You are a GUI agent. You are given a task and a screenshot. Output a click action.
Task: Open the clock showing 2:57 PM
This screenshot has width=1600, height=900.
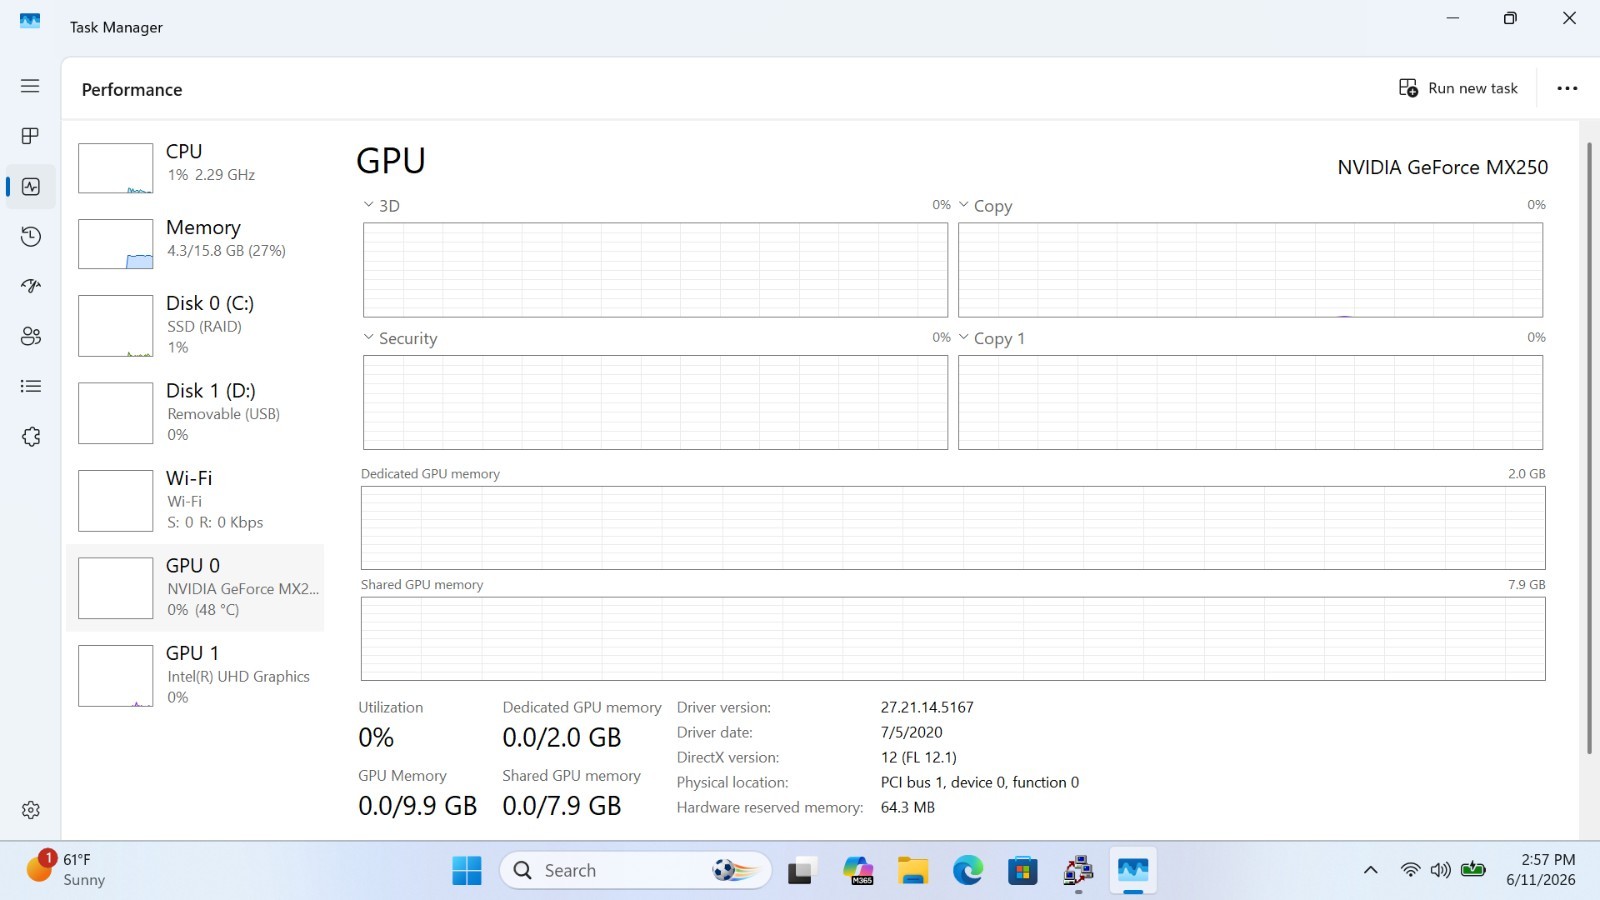pos(1540,870)
